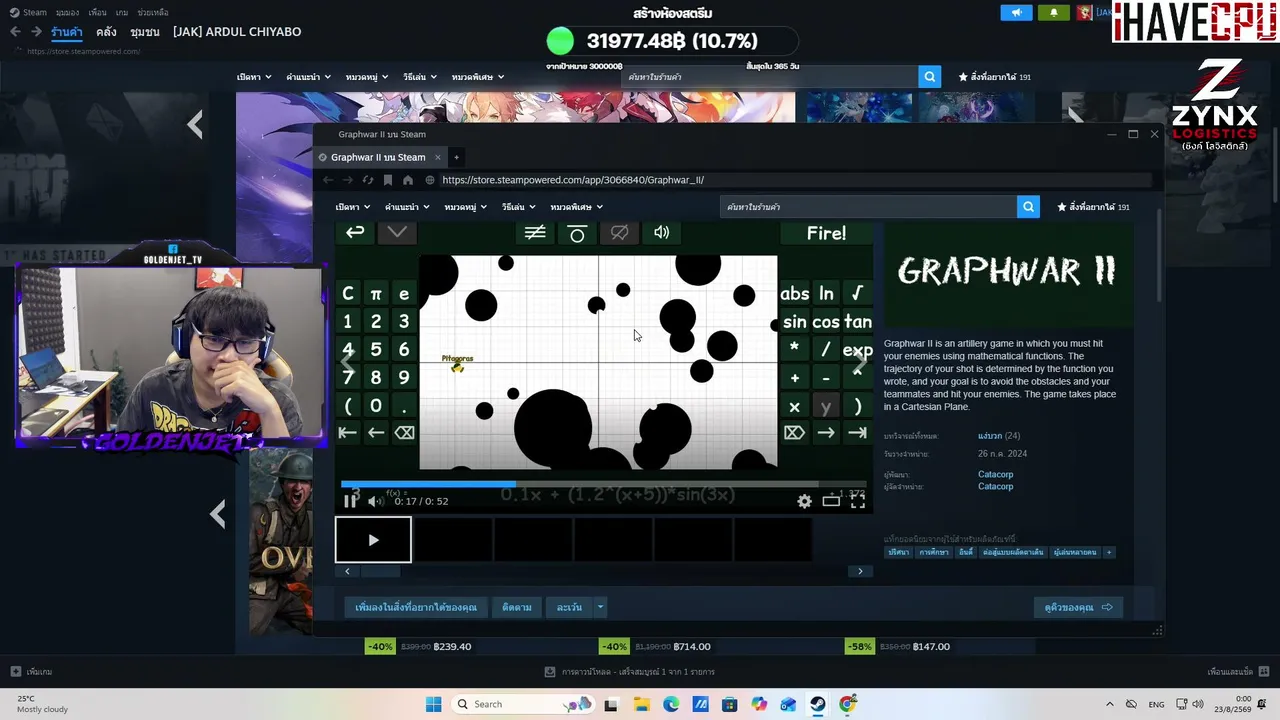Open Microsoft Store from the taskbar
Image resolution: width=1280 pixels, height=720 pixels.
pyautogui.click(x=730, y=704)
